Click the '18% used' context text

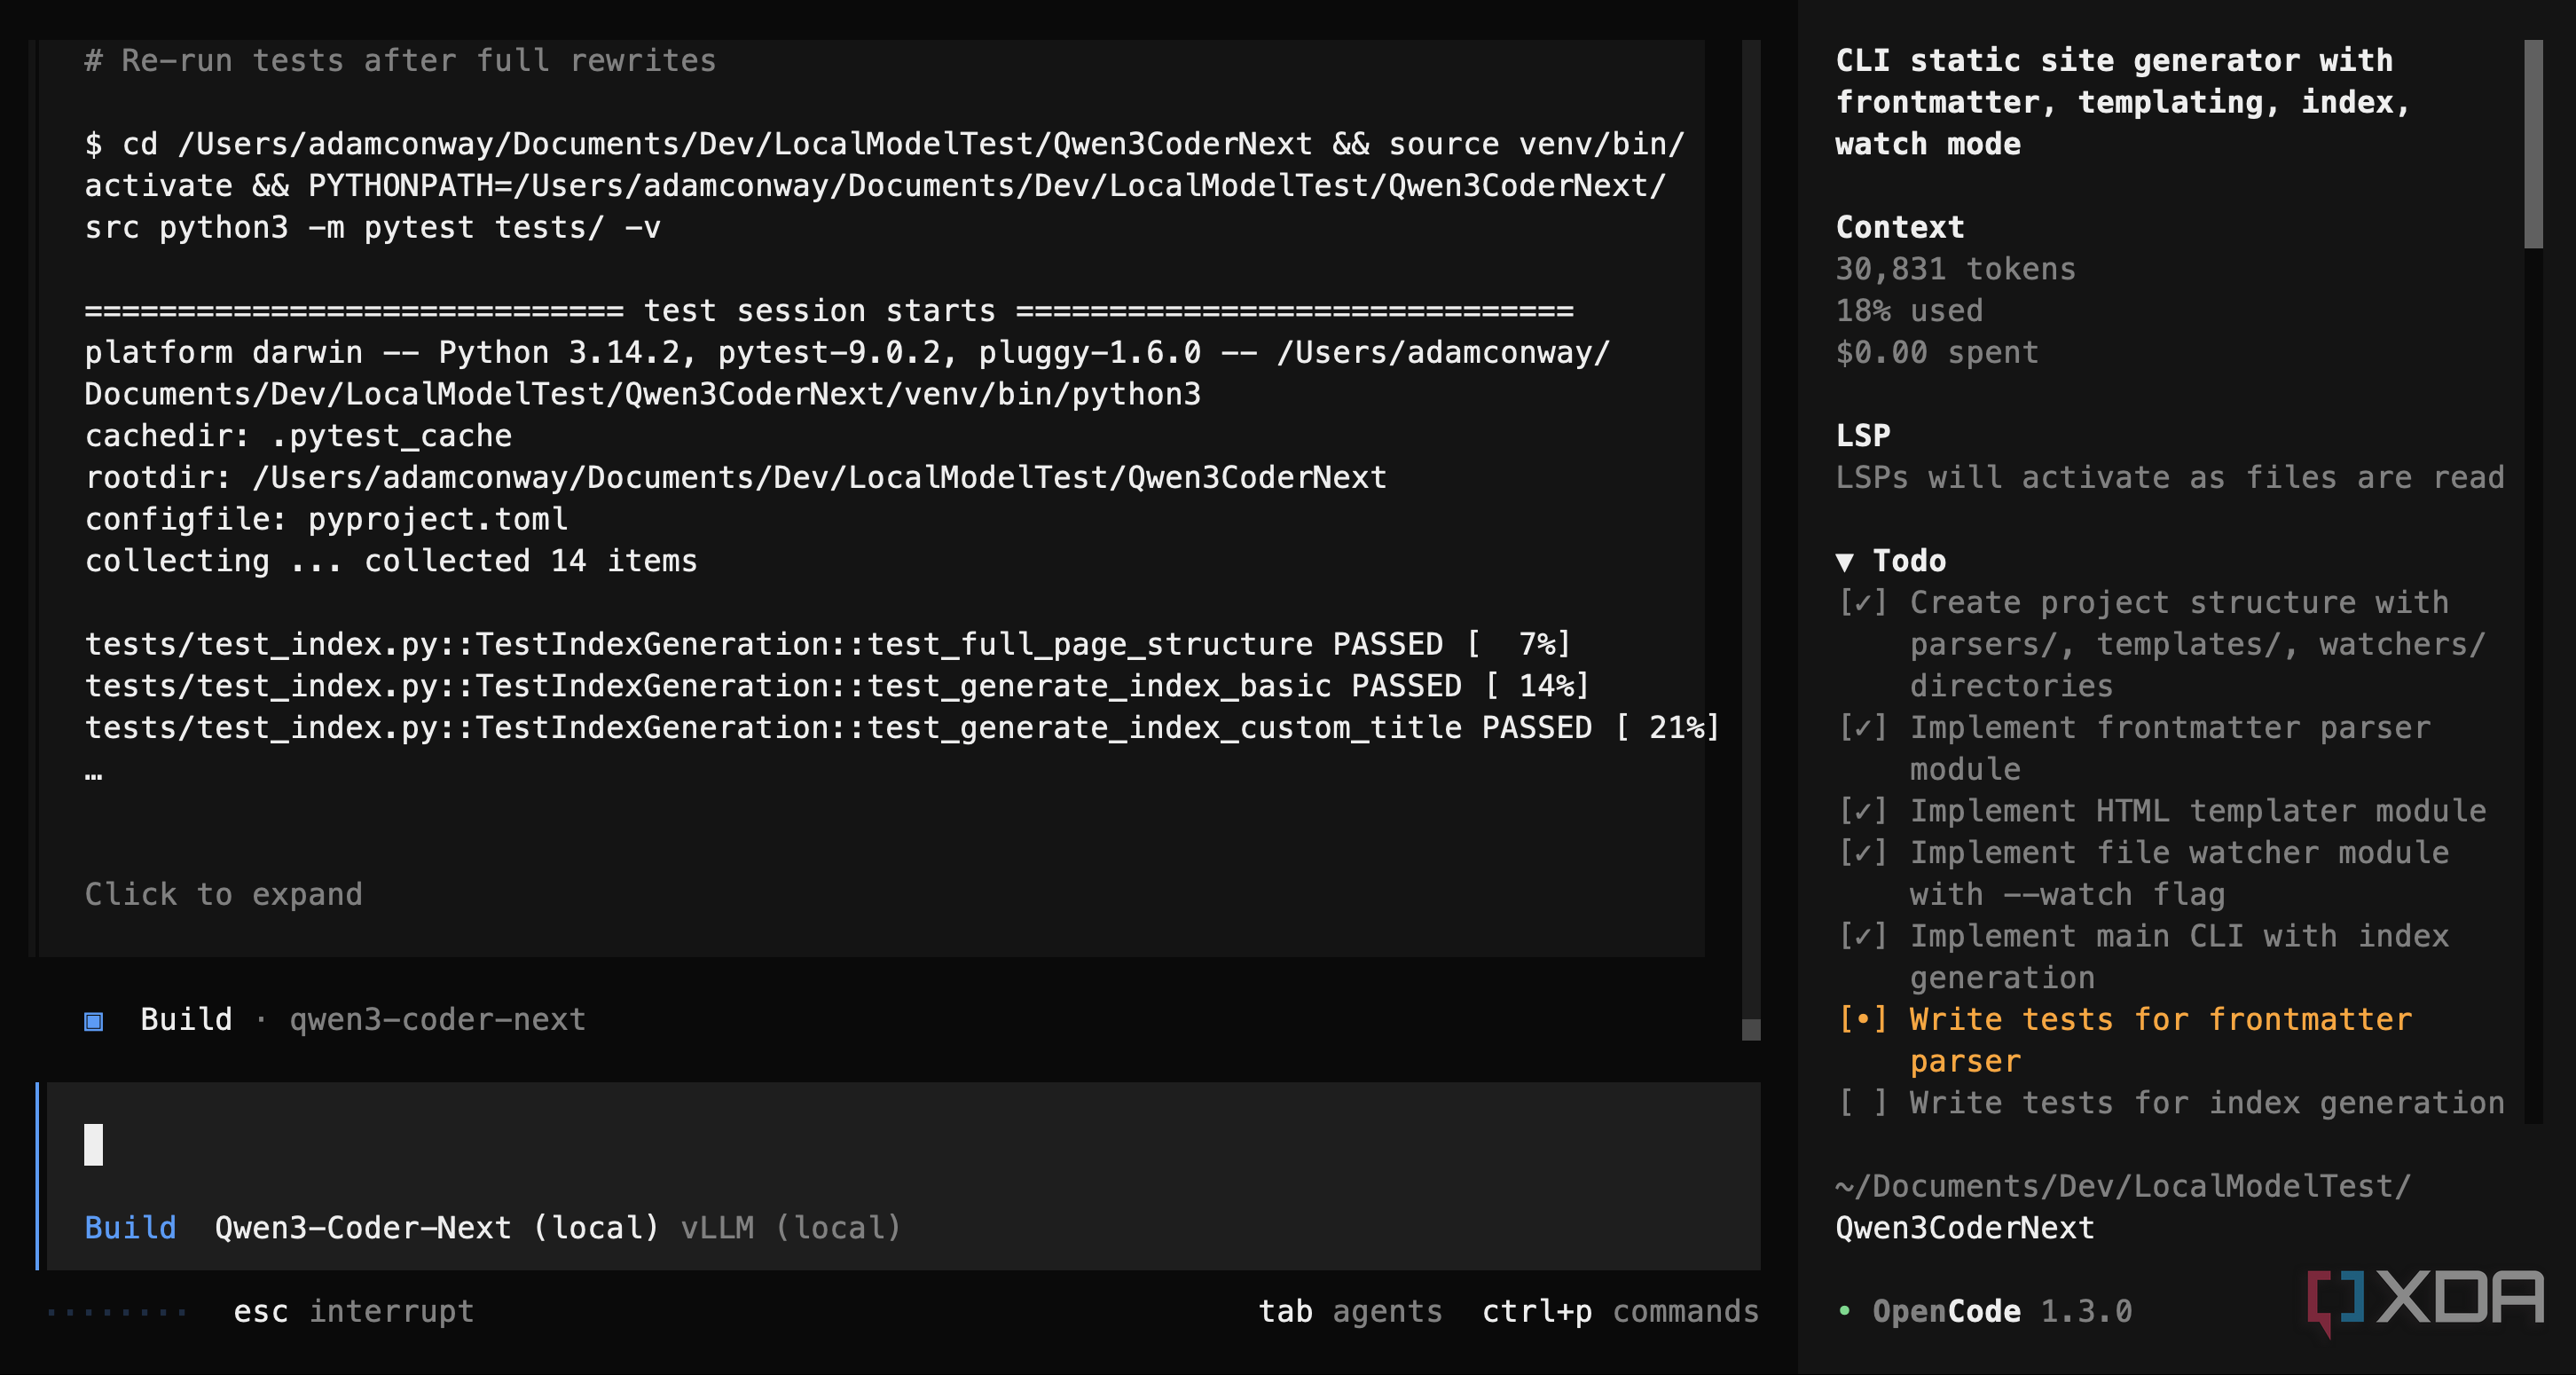click(x=1909, y=311)
